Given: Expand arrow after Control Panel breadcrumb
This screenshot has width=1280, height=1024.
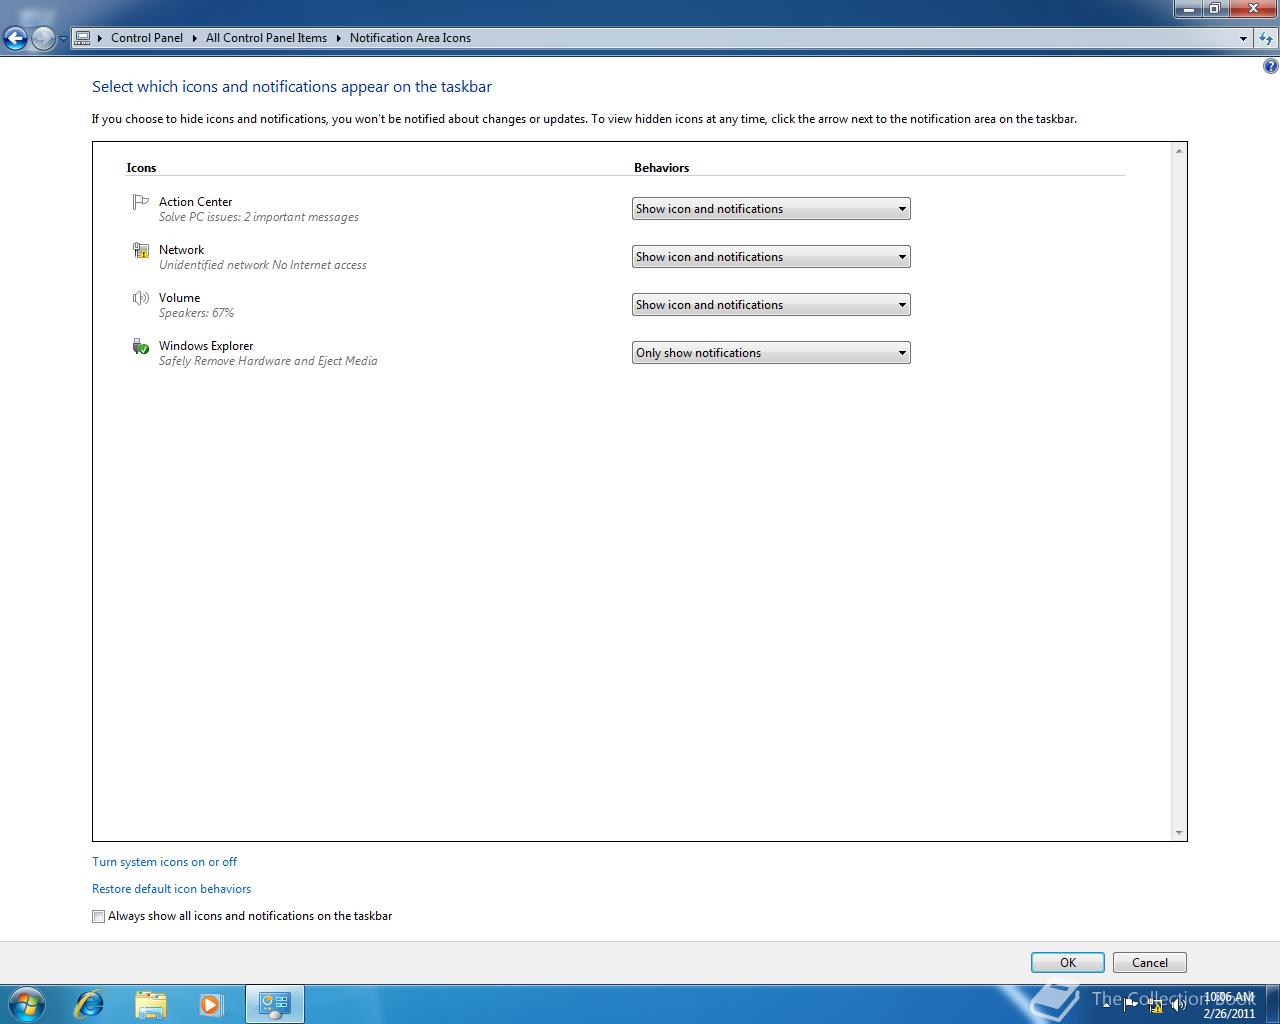Looking at the screenshot, I should click(x=195, y=38).
